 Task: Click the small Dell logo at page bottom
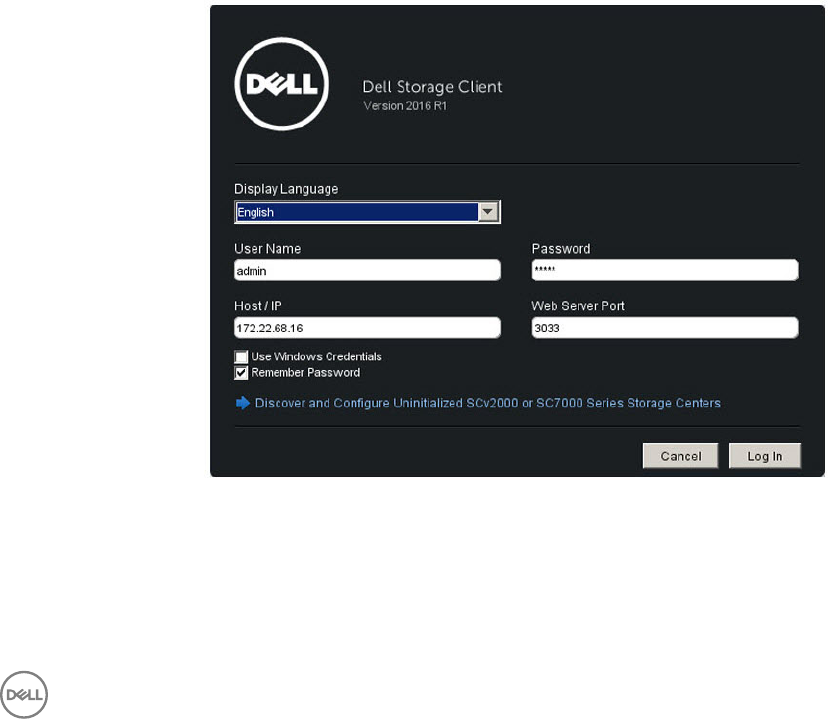click(24, 695)
